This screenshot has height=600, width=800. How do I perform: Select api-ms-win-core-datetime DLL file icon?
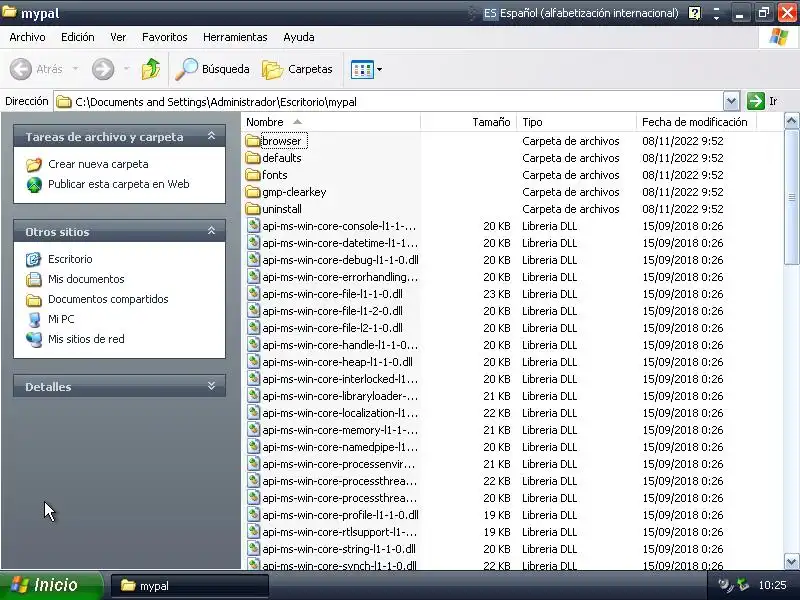click(x=254, y=242)
